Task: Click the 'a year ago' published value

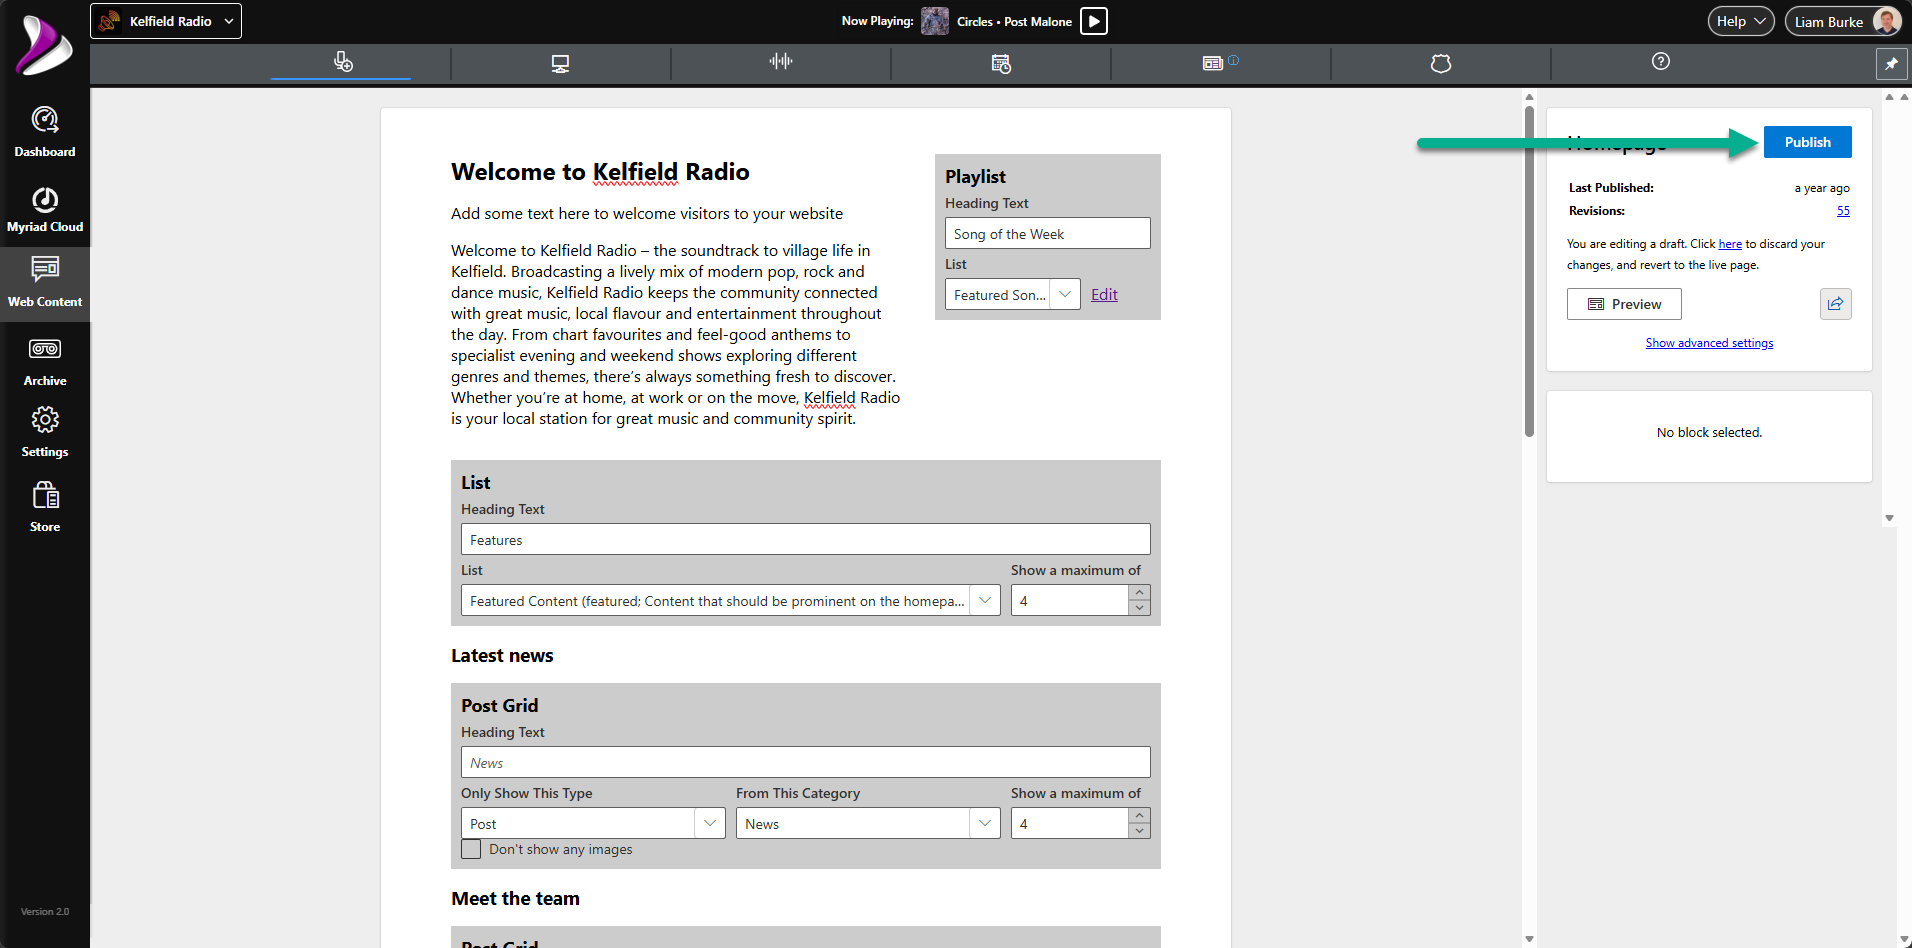Action: 1822,188
